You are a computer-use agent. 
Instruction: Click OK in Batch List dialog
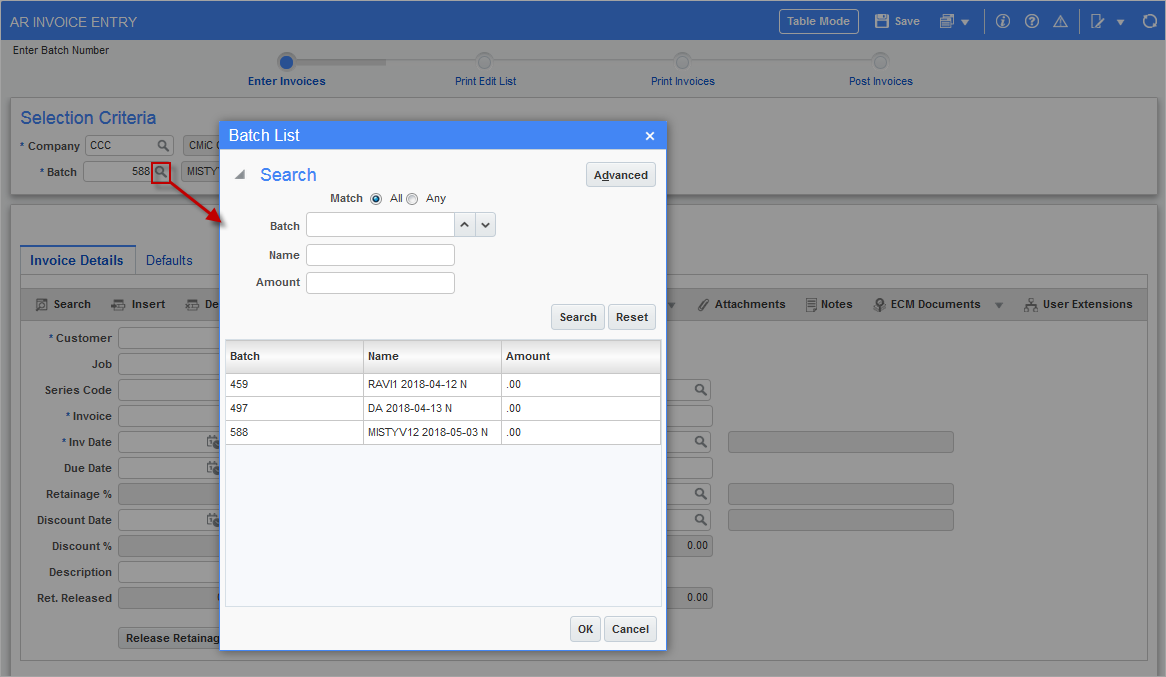pyautogui.click(x=586, y=629)
